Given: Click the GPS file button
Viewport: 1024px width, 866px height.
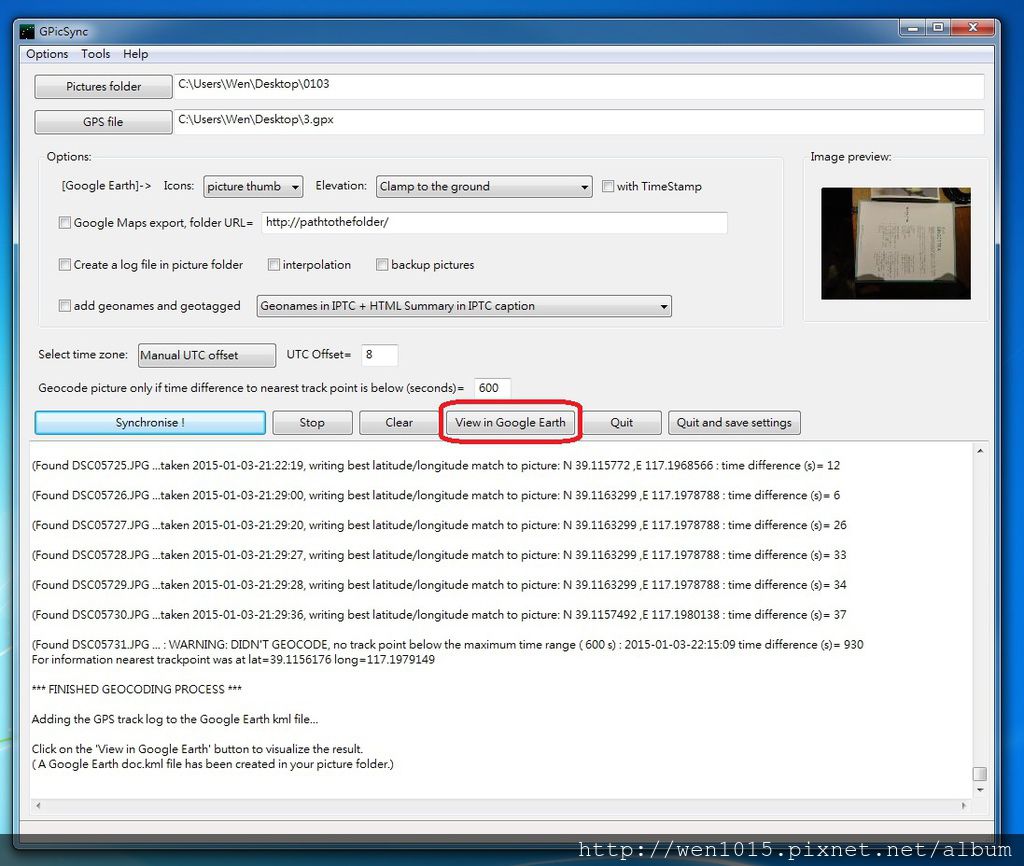Looking at the screenshot, I should click(103, 121).
